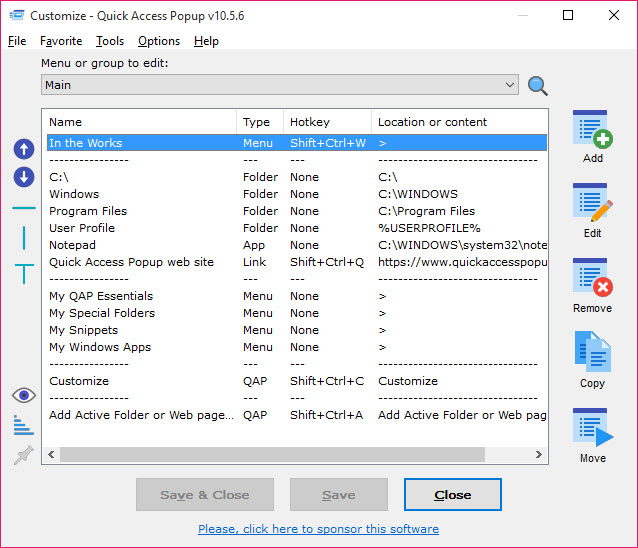The image size is (638, 548).
Task: Click the horizontal scrollbar thumb
Action: [273, 454]
